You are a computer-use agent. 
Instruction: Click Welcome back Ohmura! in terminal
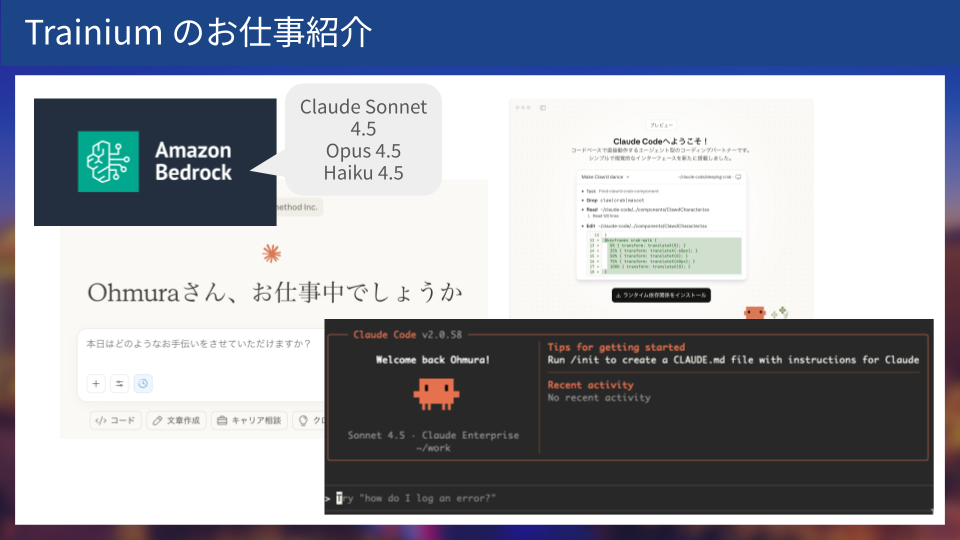[433, 359]
